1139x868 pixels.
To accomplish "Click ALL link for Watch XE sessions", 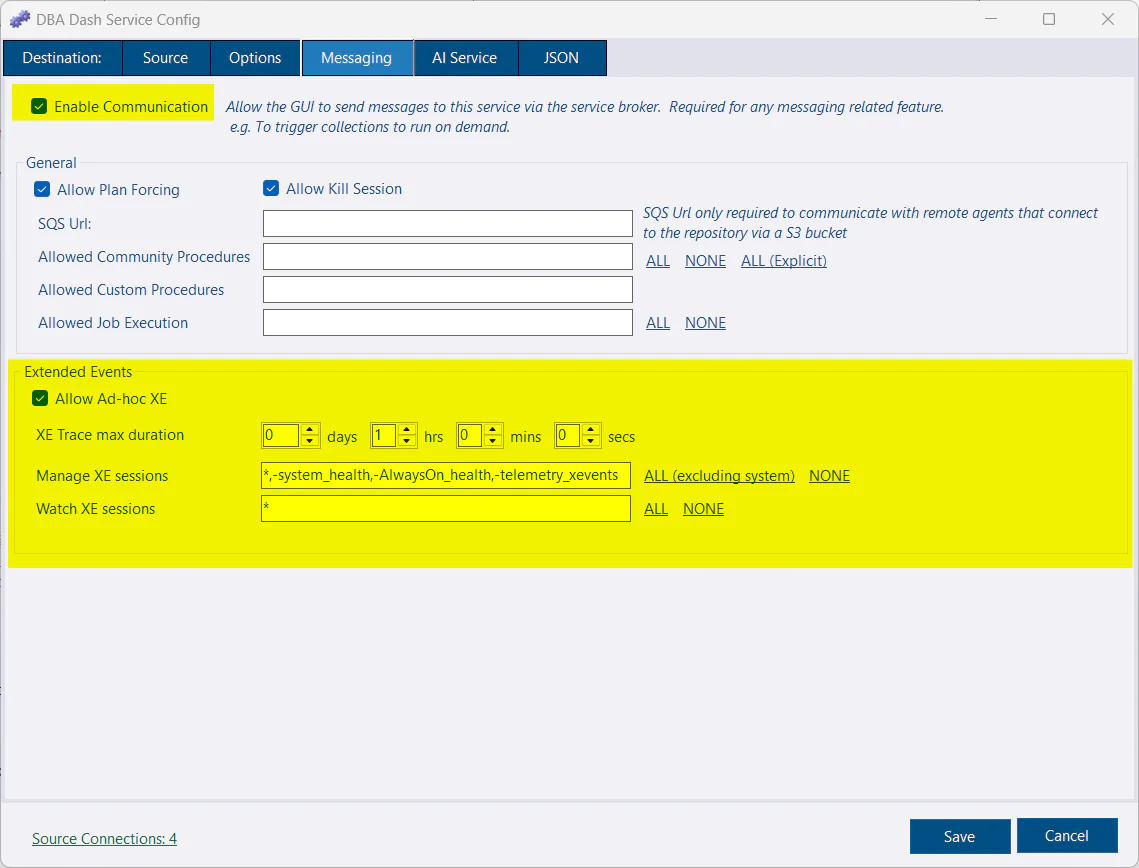I will pos(656,509).
